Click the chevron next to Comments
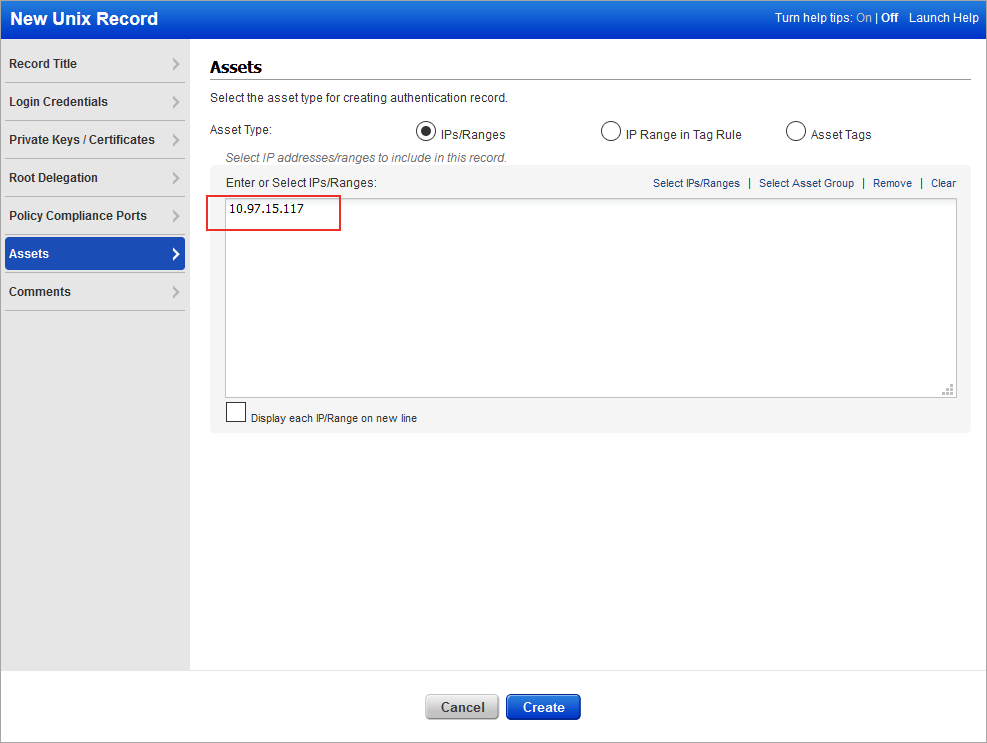The image size is (987, 743). tap(176, 292)
